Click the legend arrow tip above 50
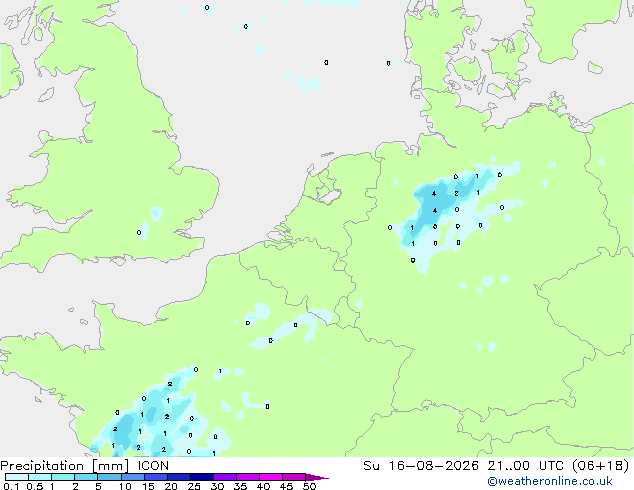The image size is (634, 490). click(x=317, y=477)
